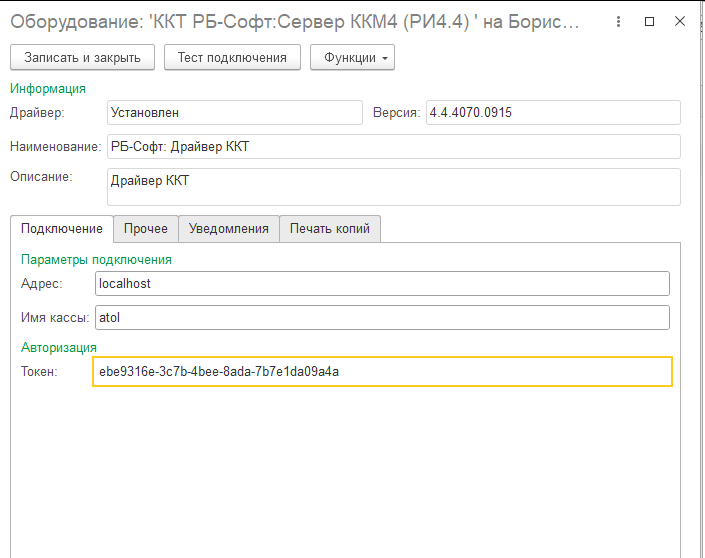Switch to Печать копий tab

click(x=330, y=228)
